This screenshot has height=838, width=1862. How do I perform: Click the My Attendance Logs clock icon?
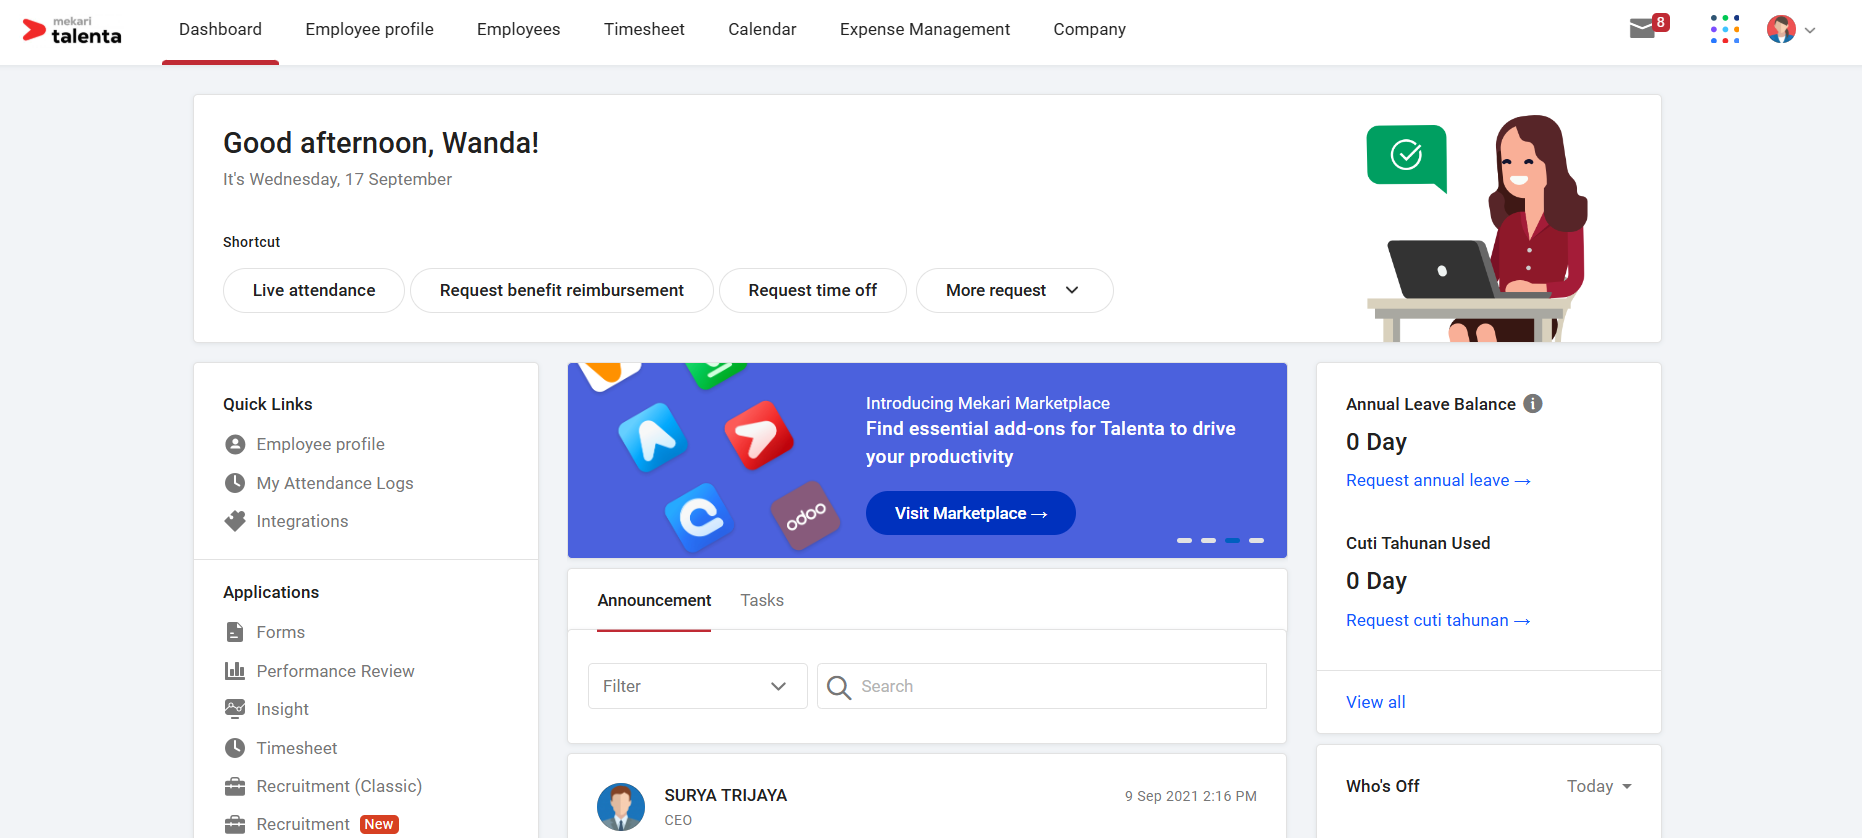tap(235, 483)
